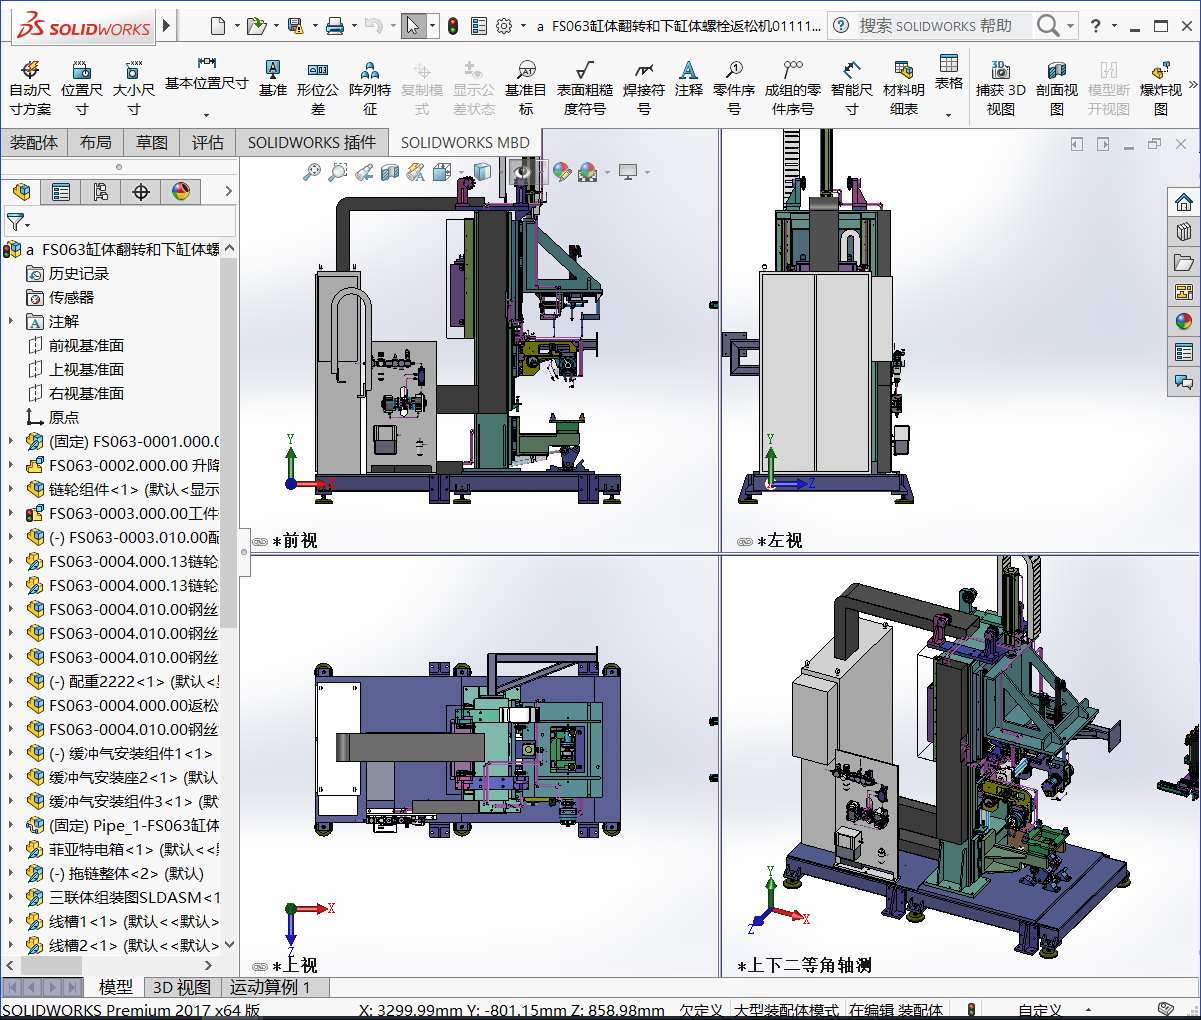Click the 阵列特征 tool
The height and width of the screenshot is (1020, 1201).
point(370,88)
